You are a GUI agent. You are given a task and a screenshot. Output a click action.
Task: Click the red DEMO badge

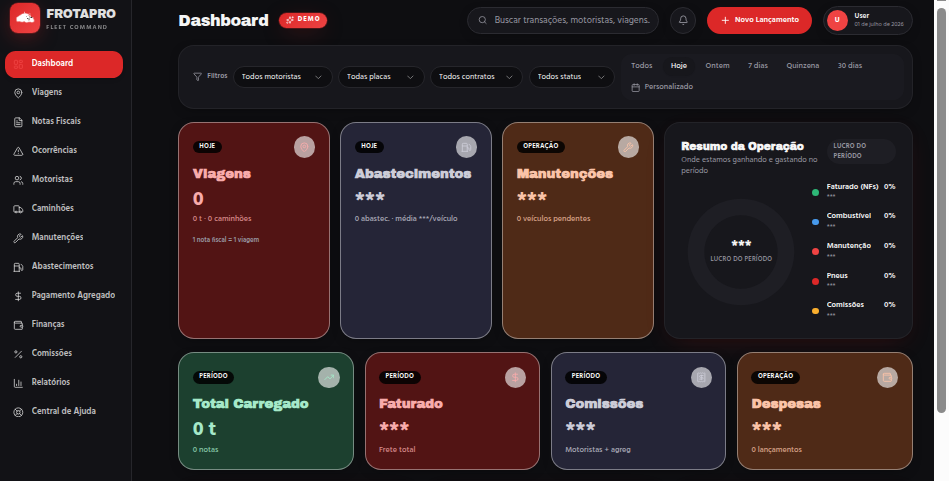click(x=303, y=20)
